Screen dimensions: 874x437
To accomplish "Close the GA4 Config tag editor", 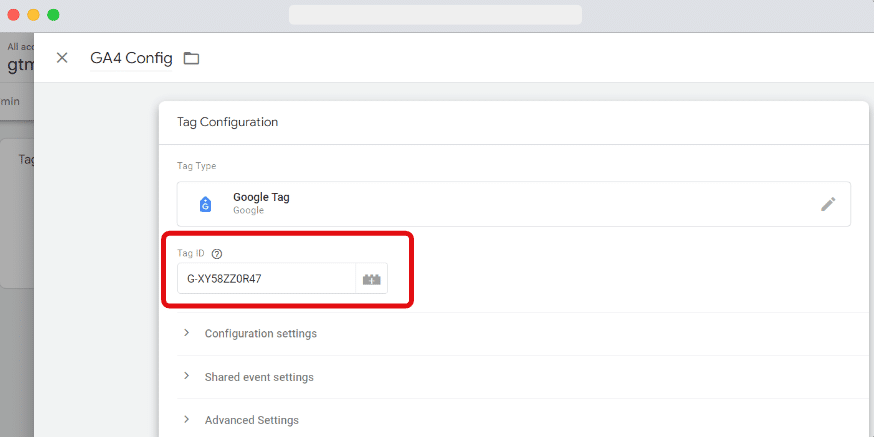I will (x=62, y=58).
